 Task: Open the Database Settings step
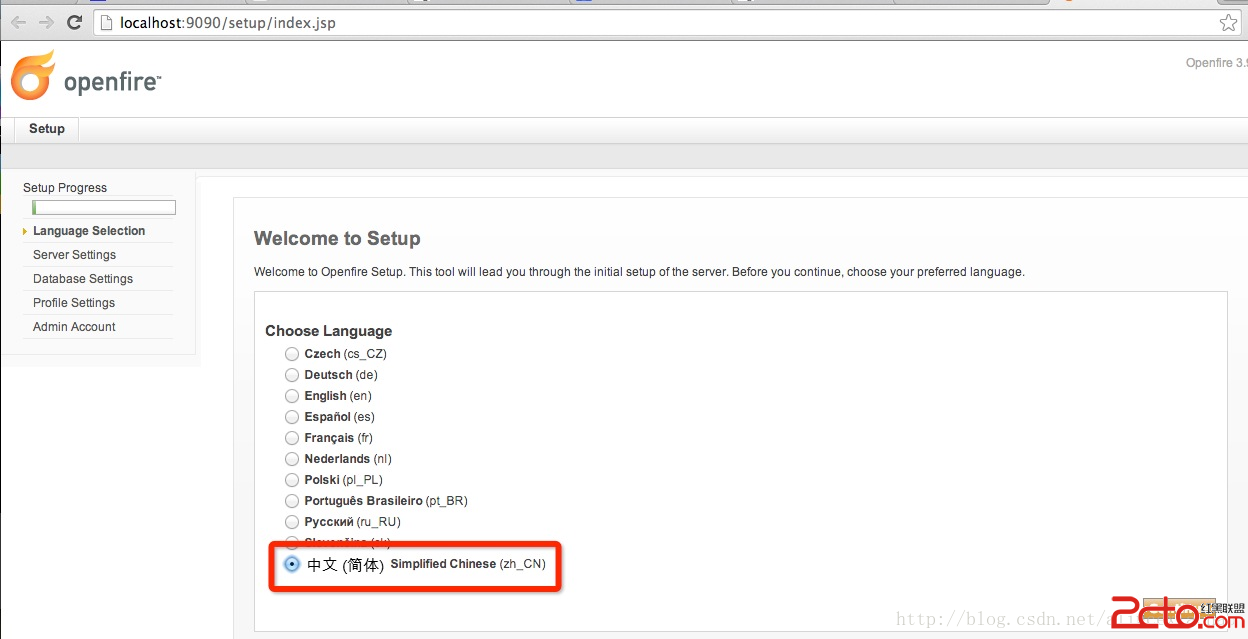[83, 279]
